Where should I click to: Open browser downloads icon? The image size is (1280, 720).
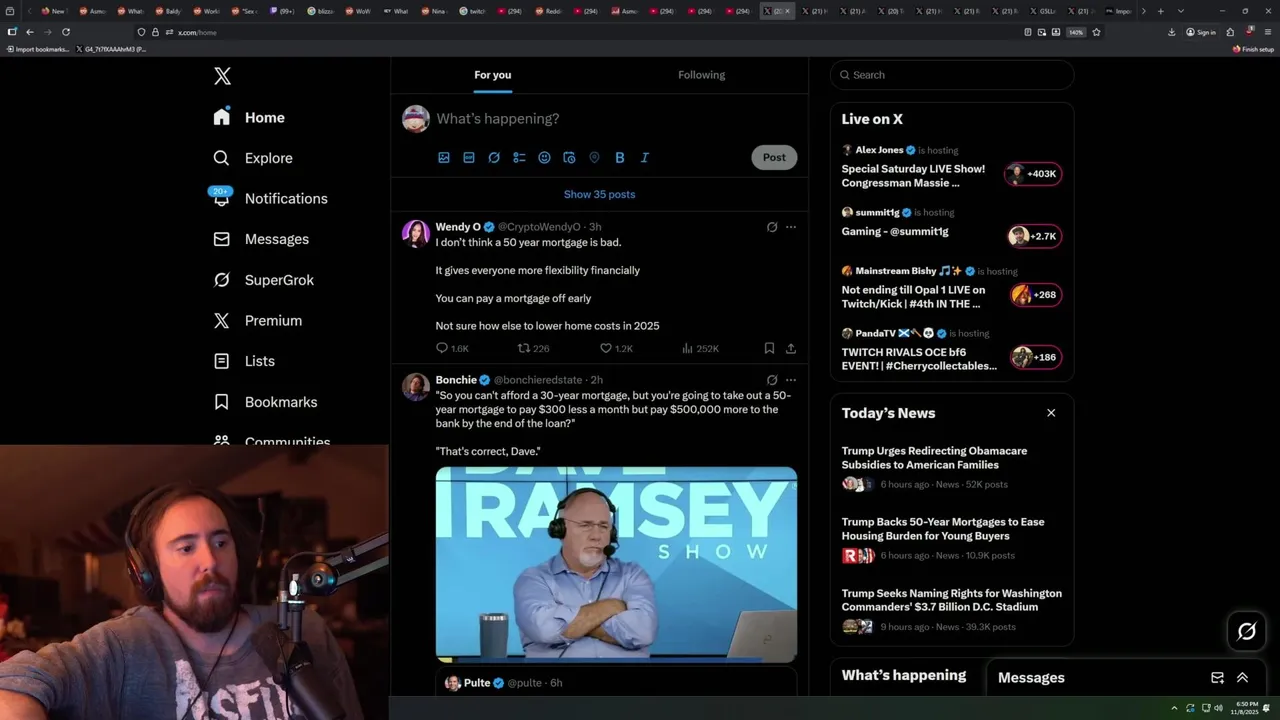pos(1172,32)
